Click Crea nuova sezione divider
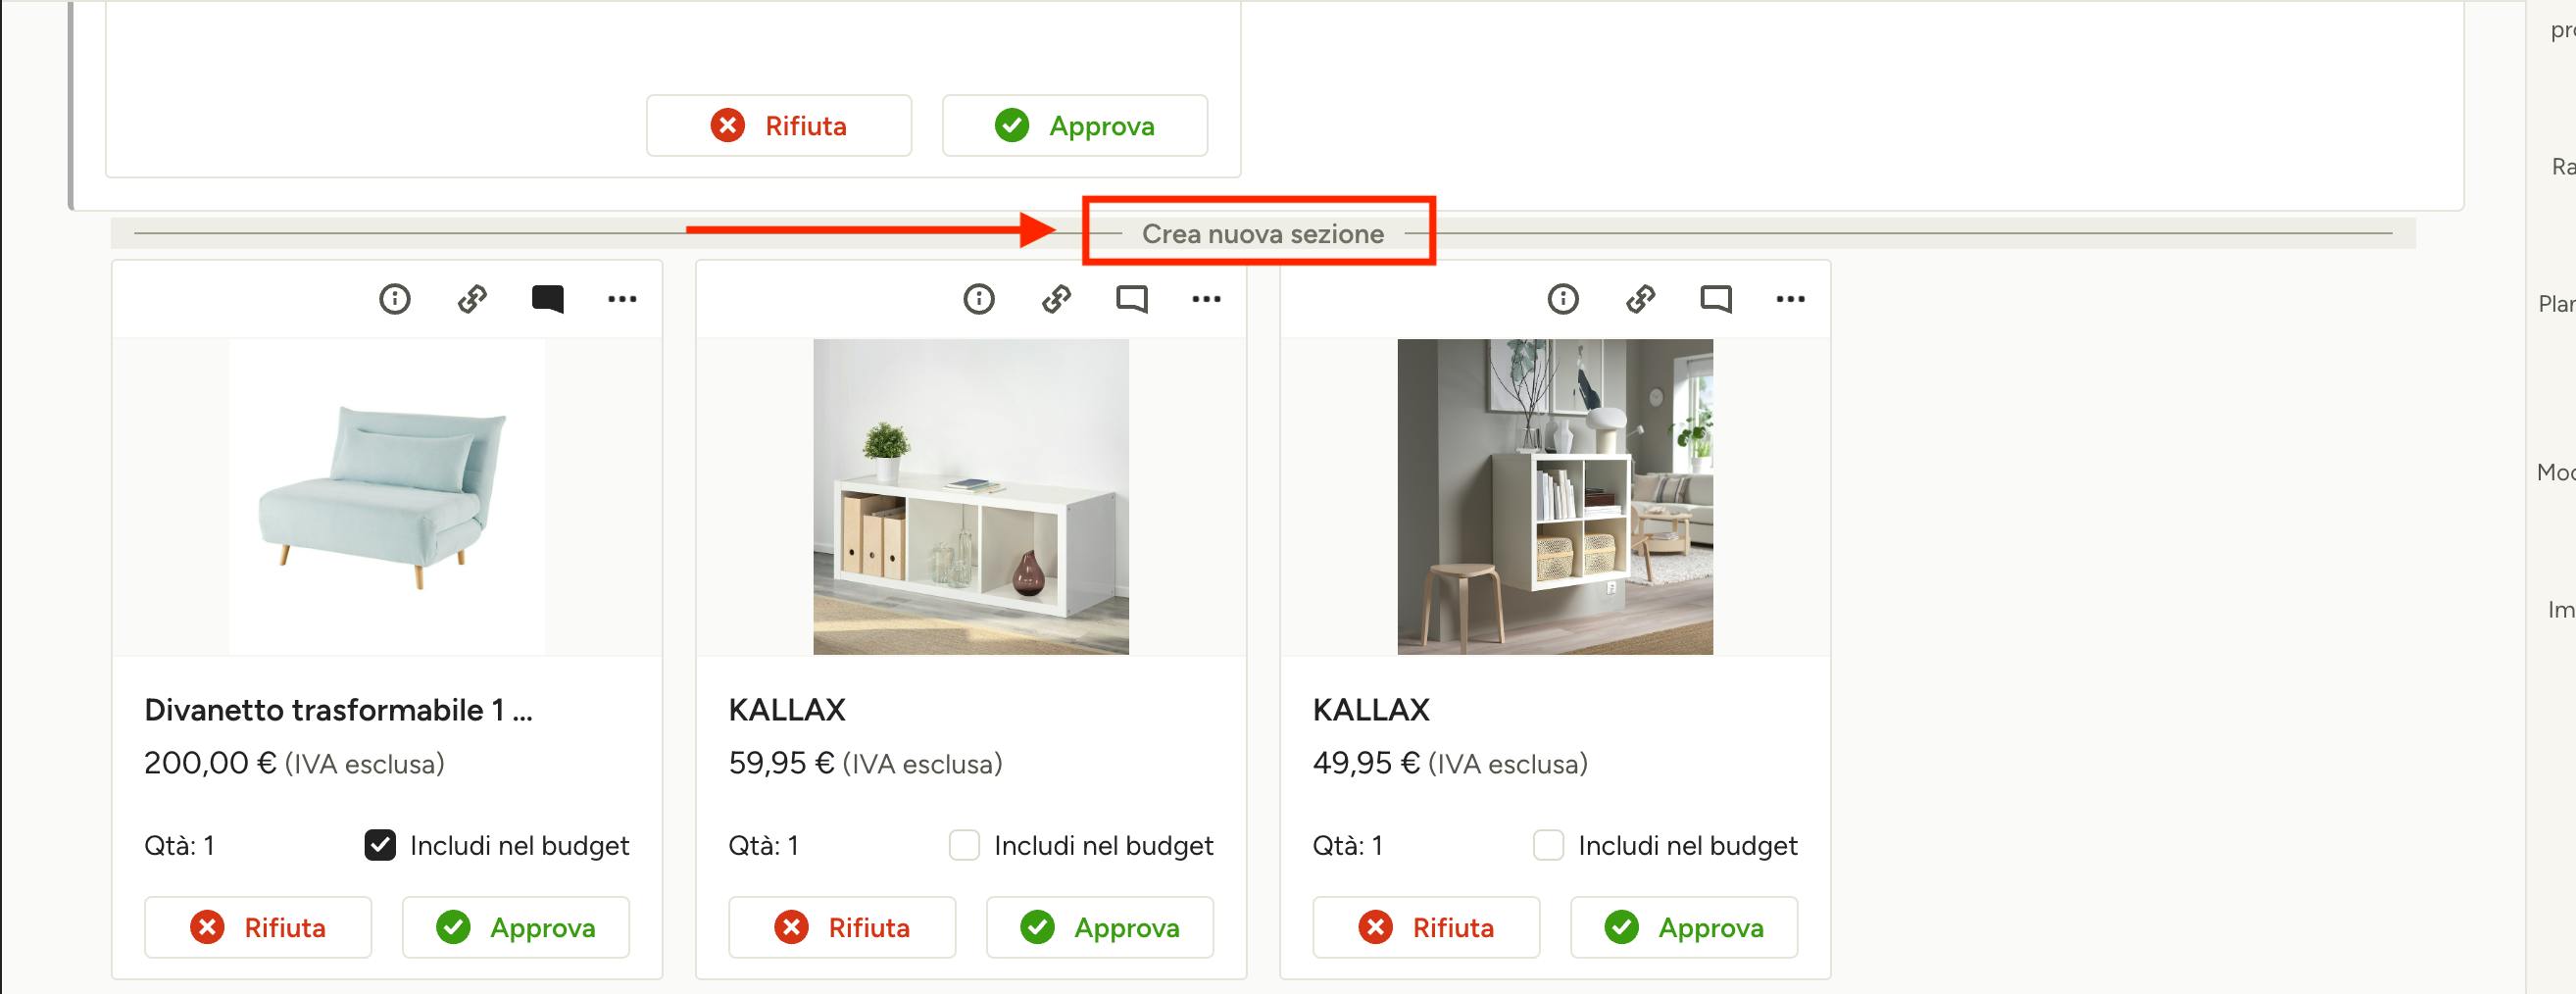The image size is (2576, 994). 1262,234
